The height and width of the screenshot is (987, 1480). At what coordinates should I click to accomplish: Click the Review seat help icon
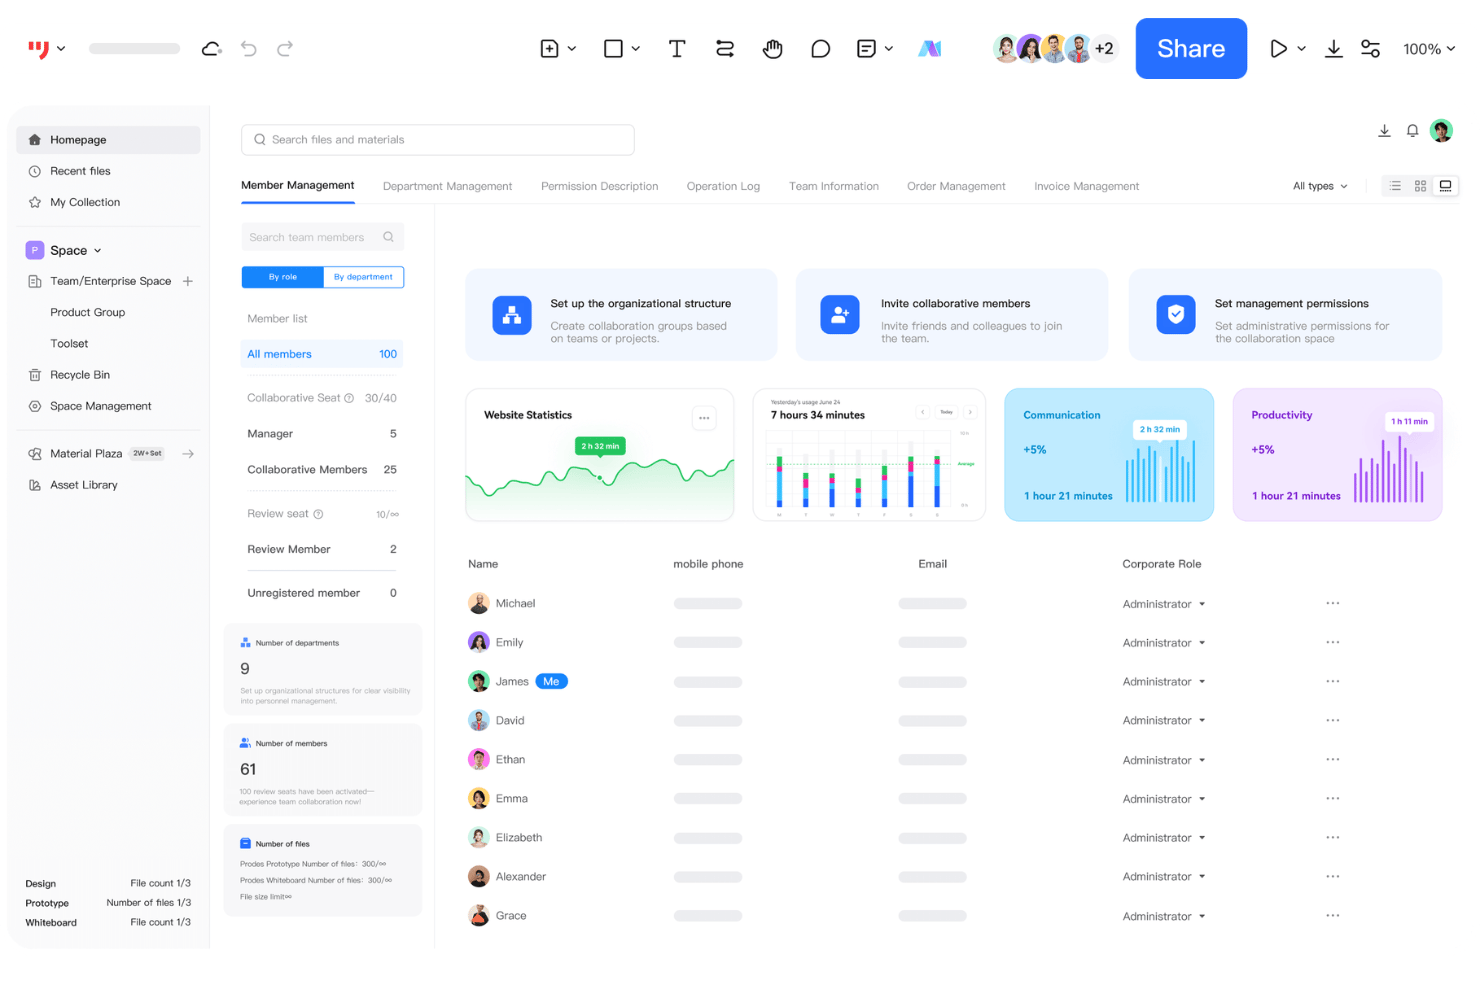pos(318,514)
